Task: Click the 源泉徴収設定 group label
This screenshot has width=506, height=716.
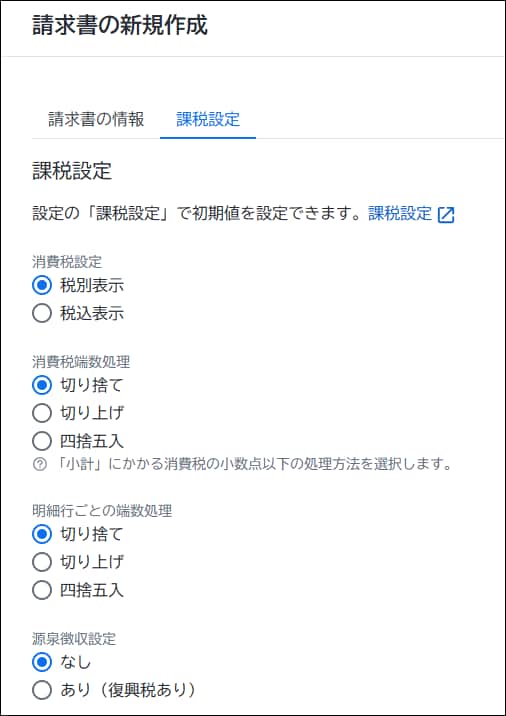Action: click(x=74, y=639)
